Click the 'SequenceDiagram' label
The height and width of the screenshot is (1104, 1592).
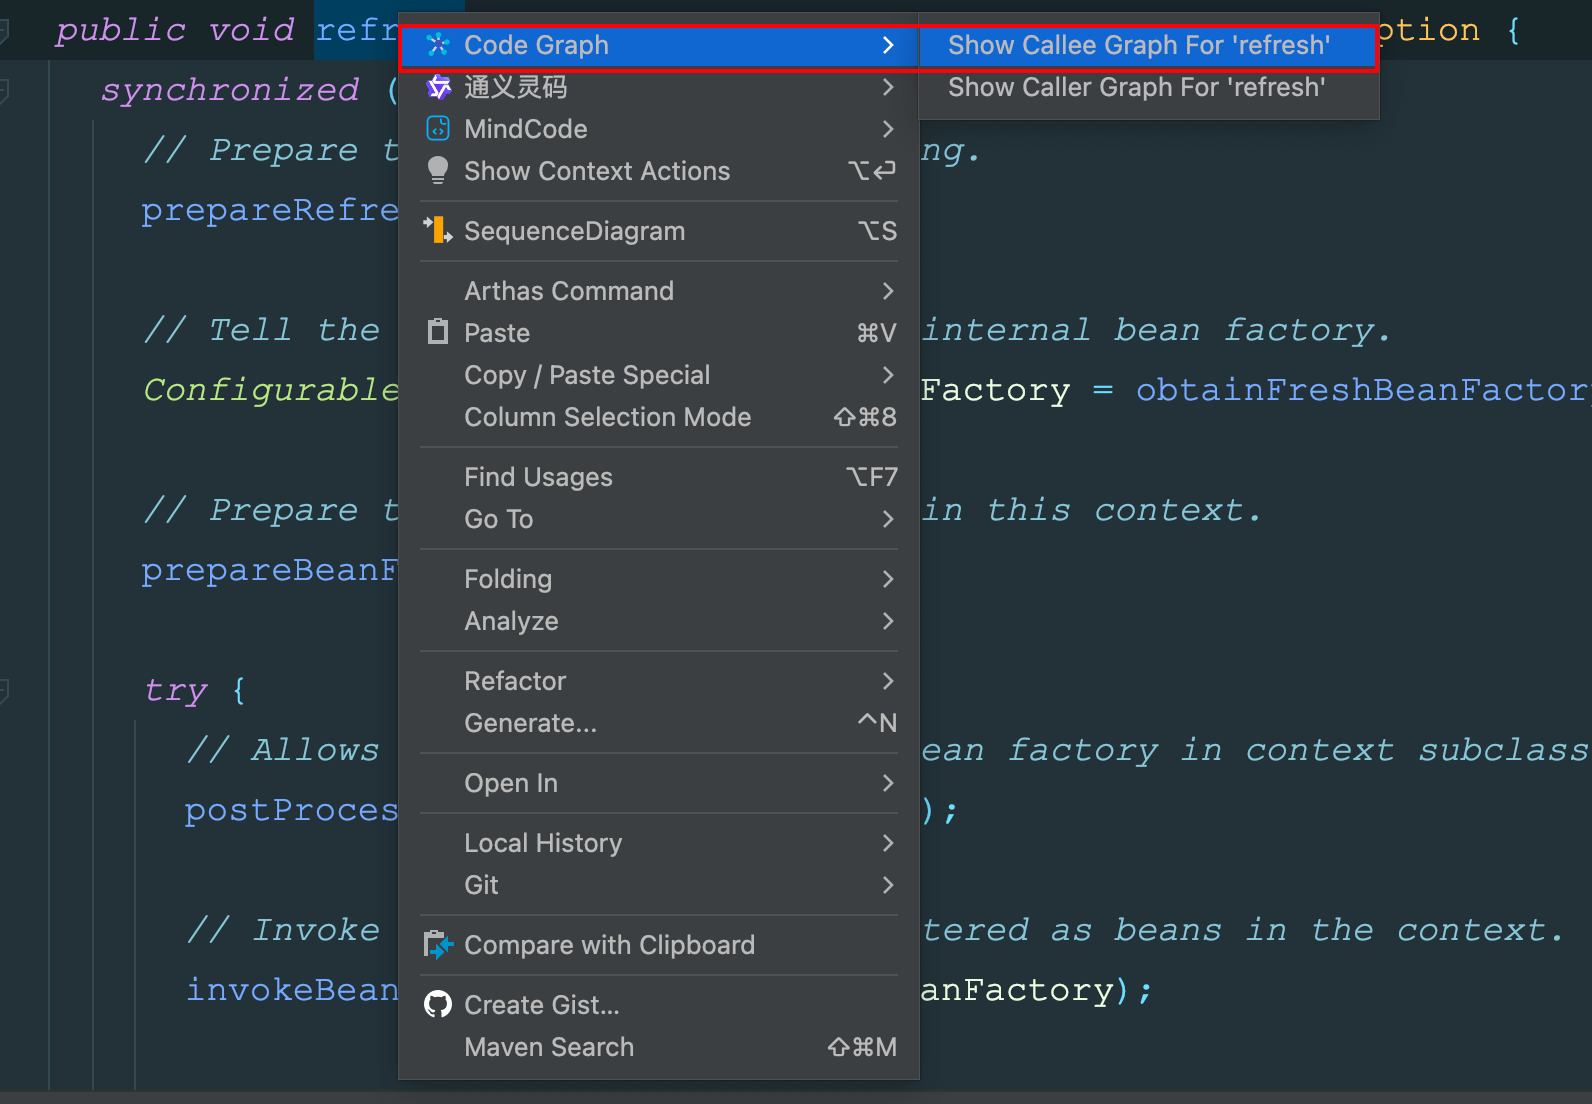(x=574, y=231)
